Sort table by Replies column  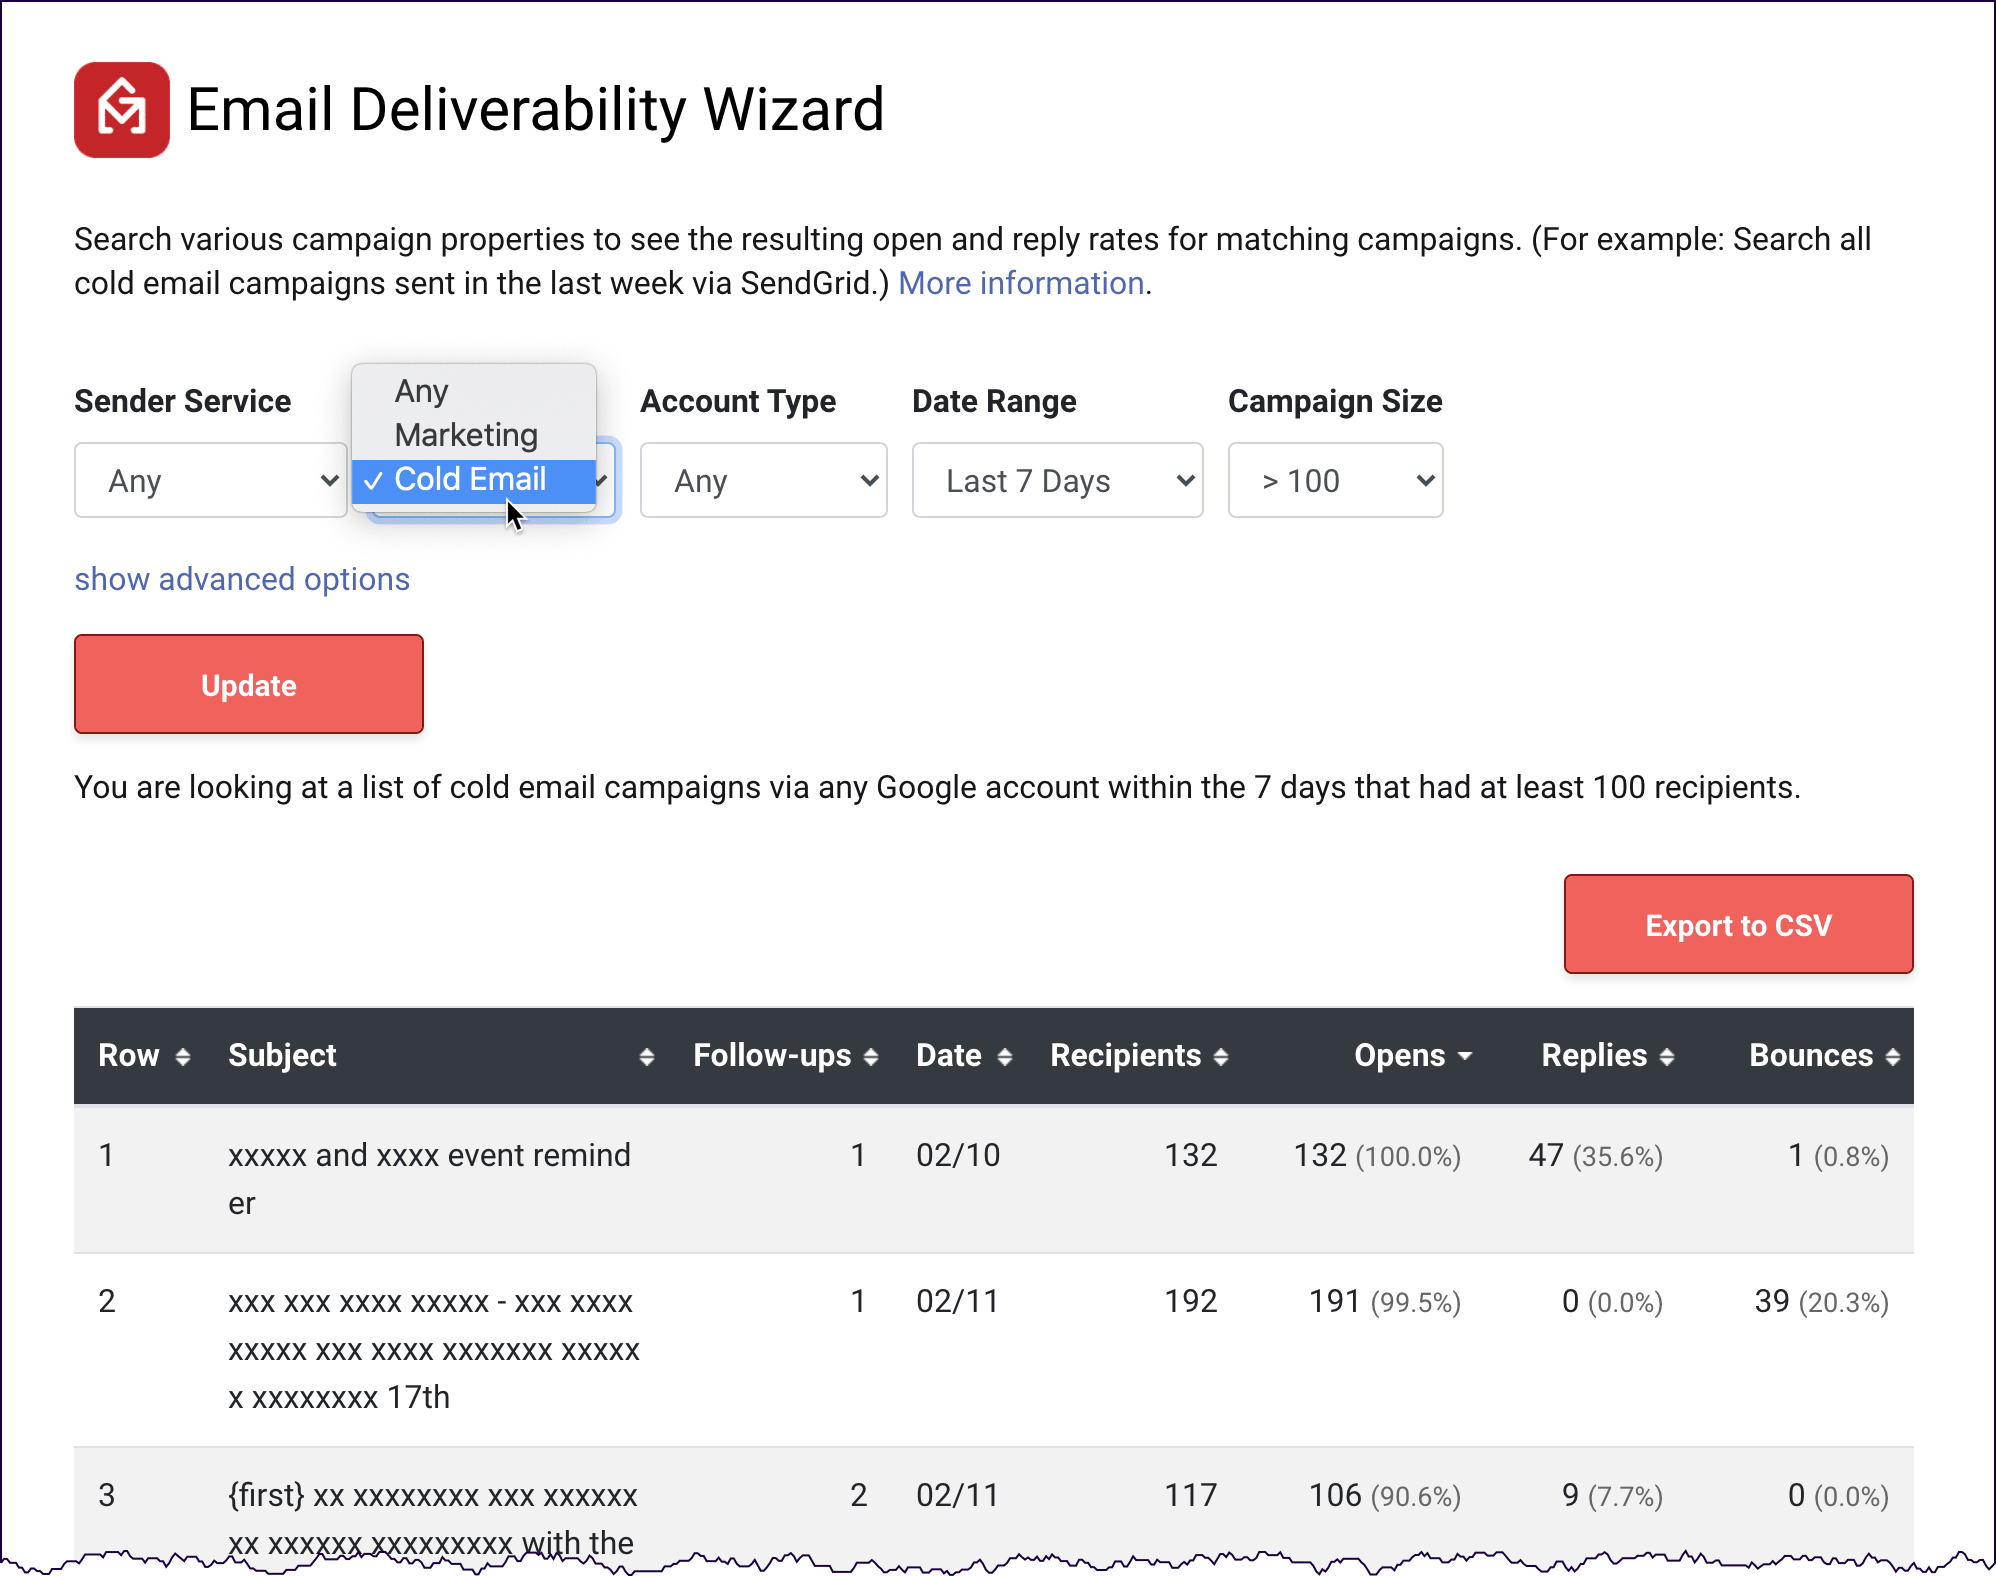click(1607, 1056)
